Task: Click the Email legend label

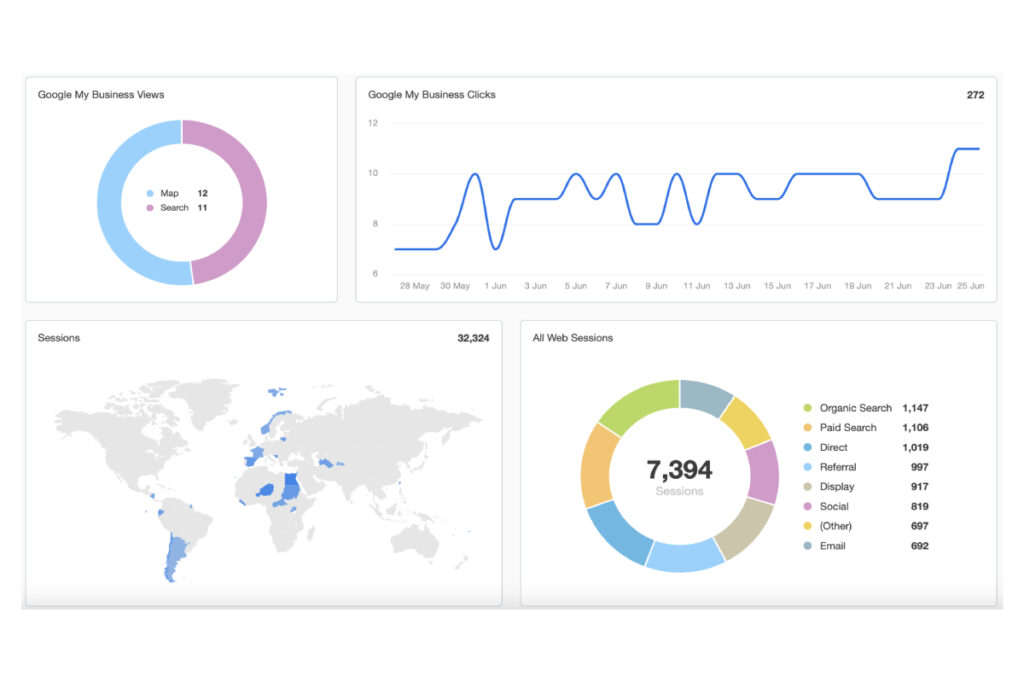Action: pyautogui.click(x=832, y=546)
